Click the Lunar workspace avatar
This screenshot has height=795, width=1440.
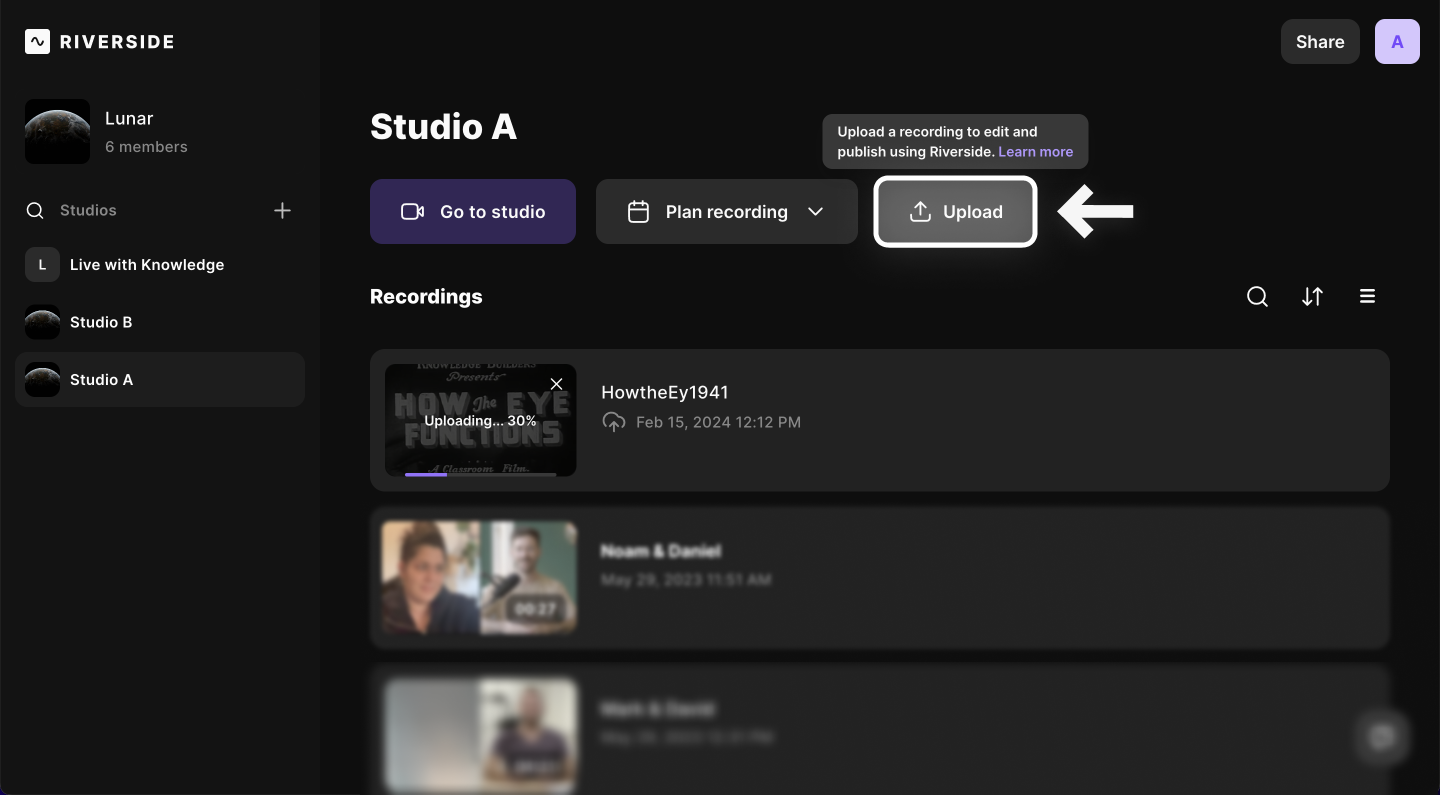(x=57, y=131)
